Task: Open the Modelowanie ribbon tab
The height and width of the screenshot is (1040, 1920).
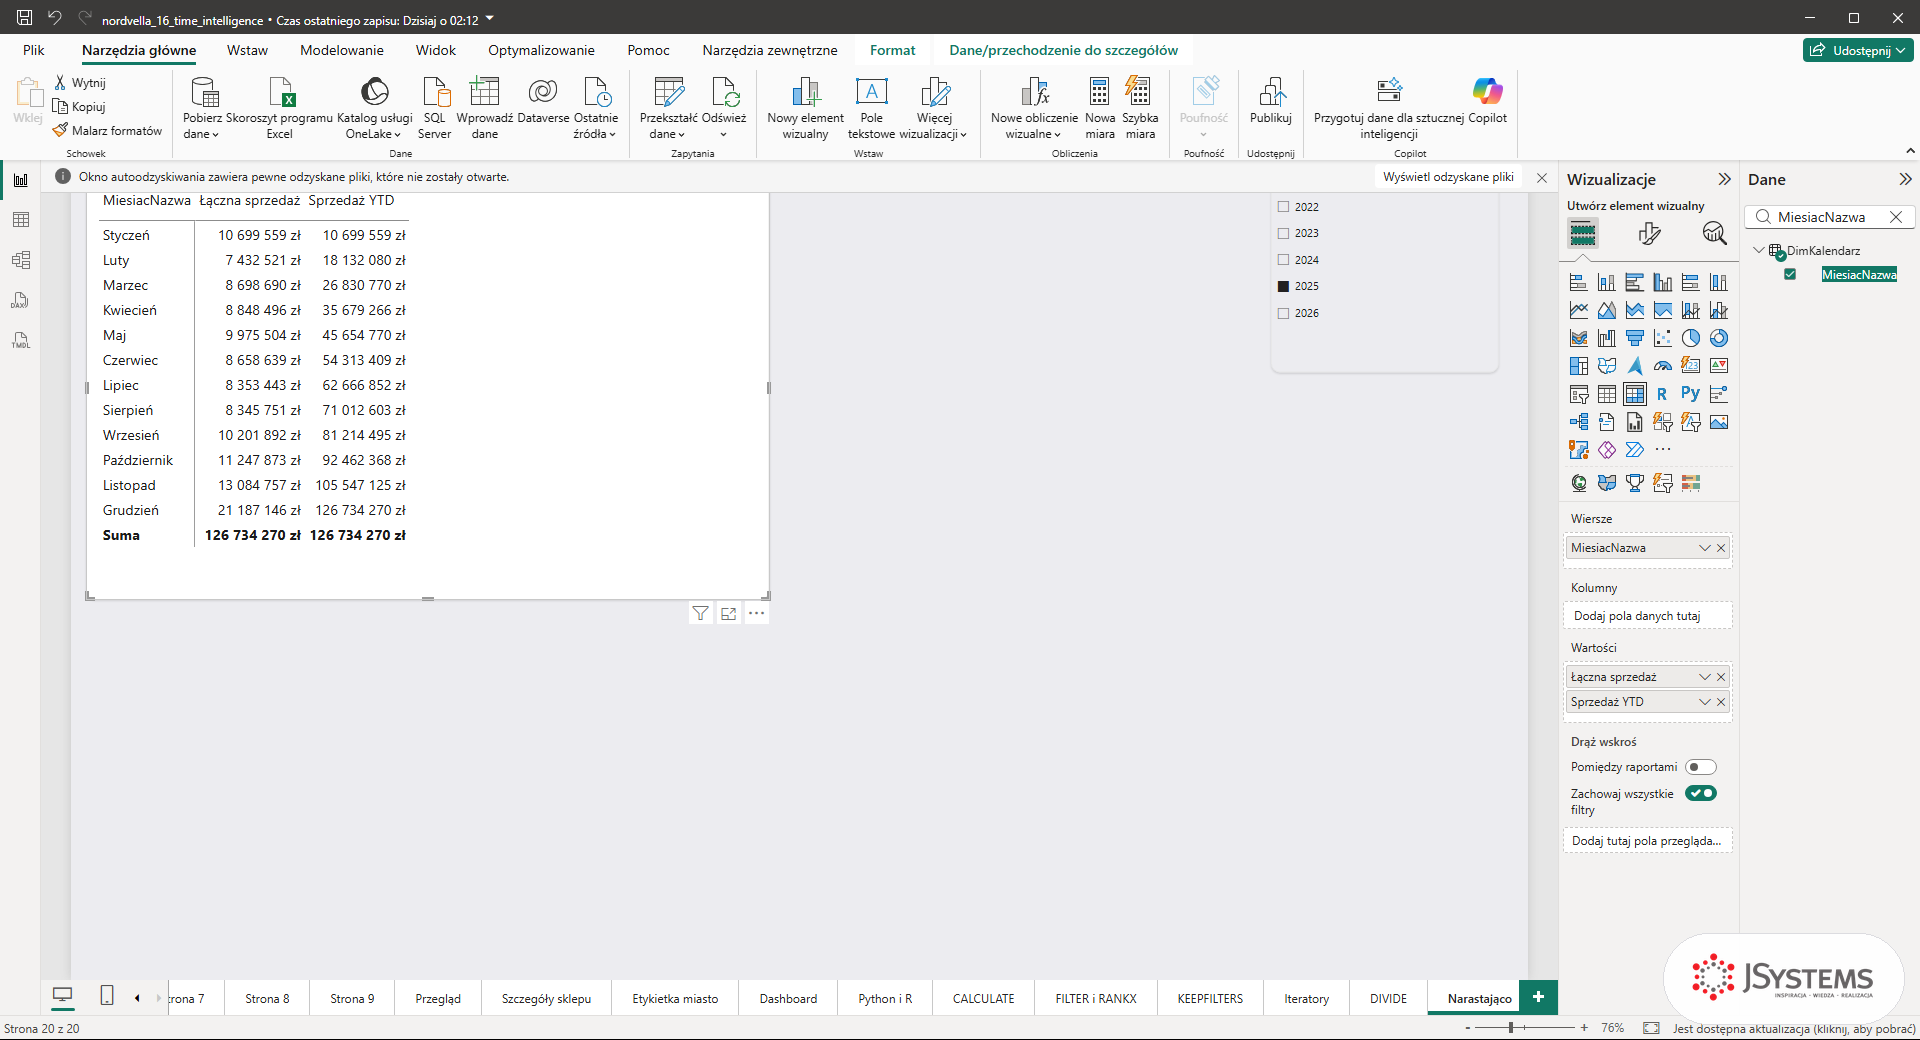Action: click(x=342, y=50)
